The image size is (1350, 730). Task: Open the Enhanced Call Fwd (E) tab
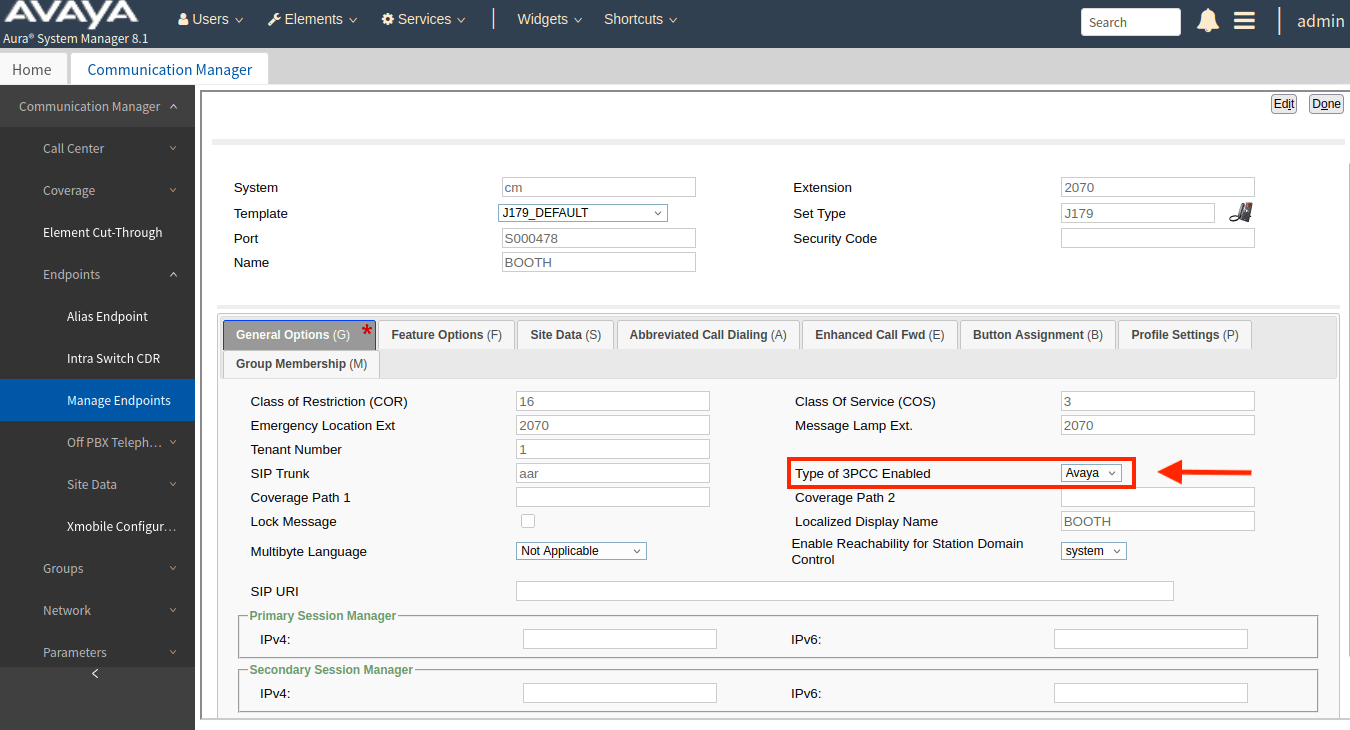click(x=880, y=335)
